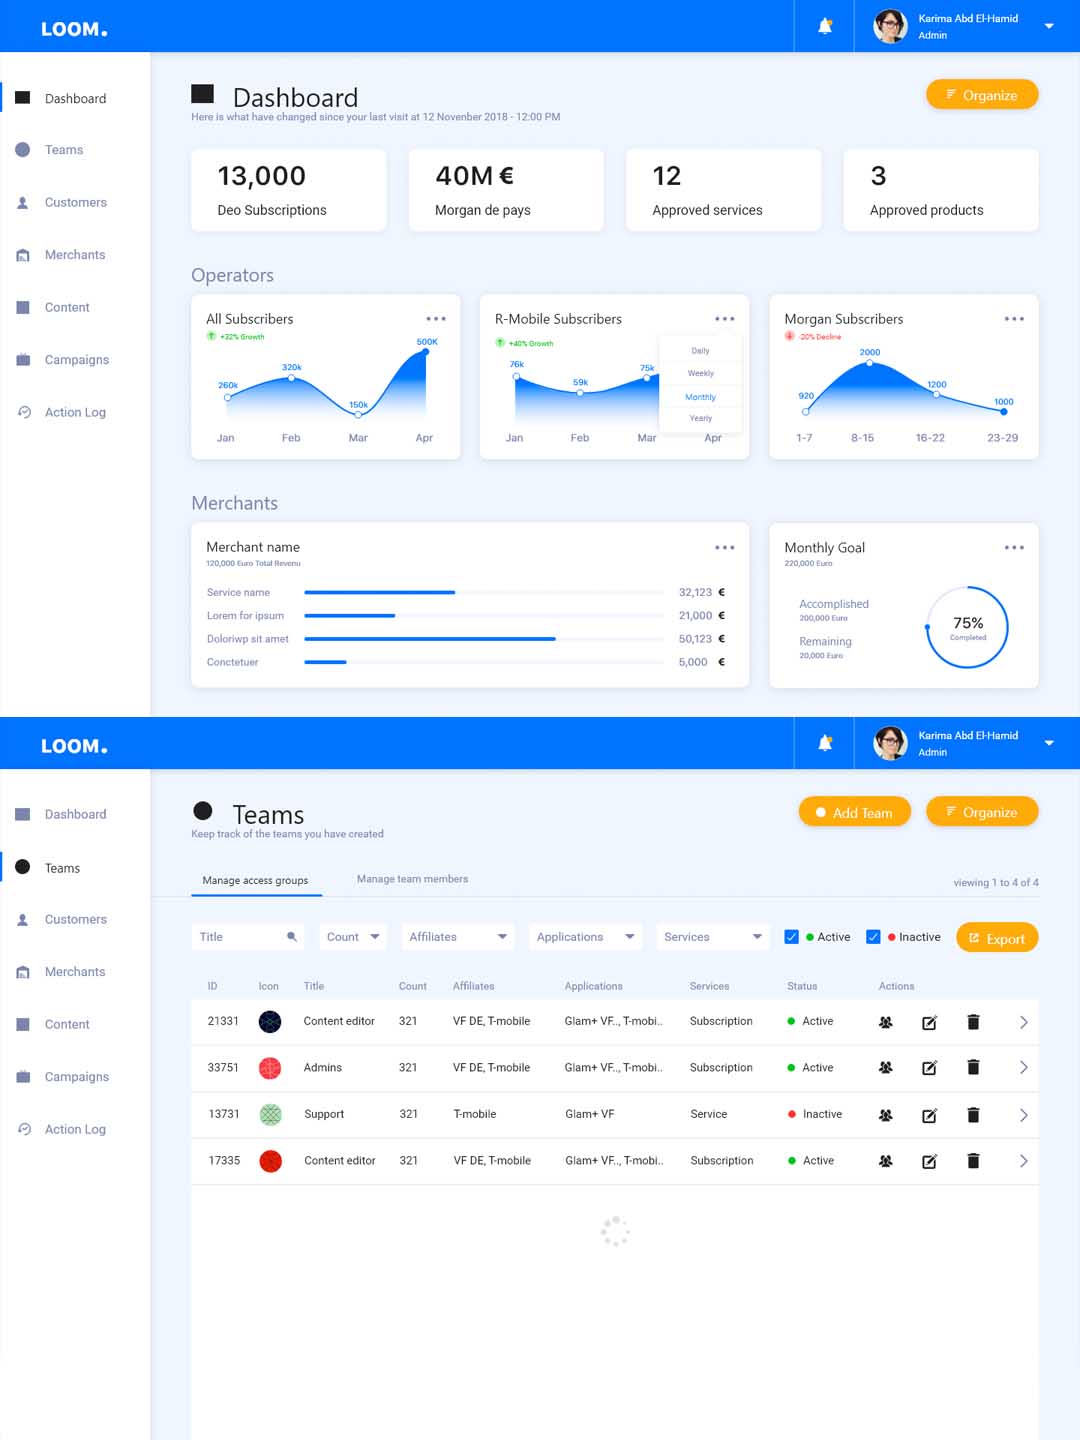This screenshot has height=1440, width=1080.
Task: Click the Export button
Action: 997,938
